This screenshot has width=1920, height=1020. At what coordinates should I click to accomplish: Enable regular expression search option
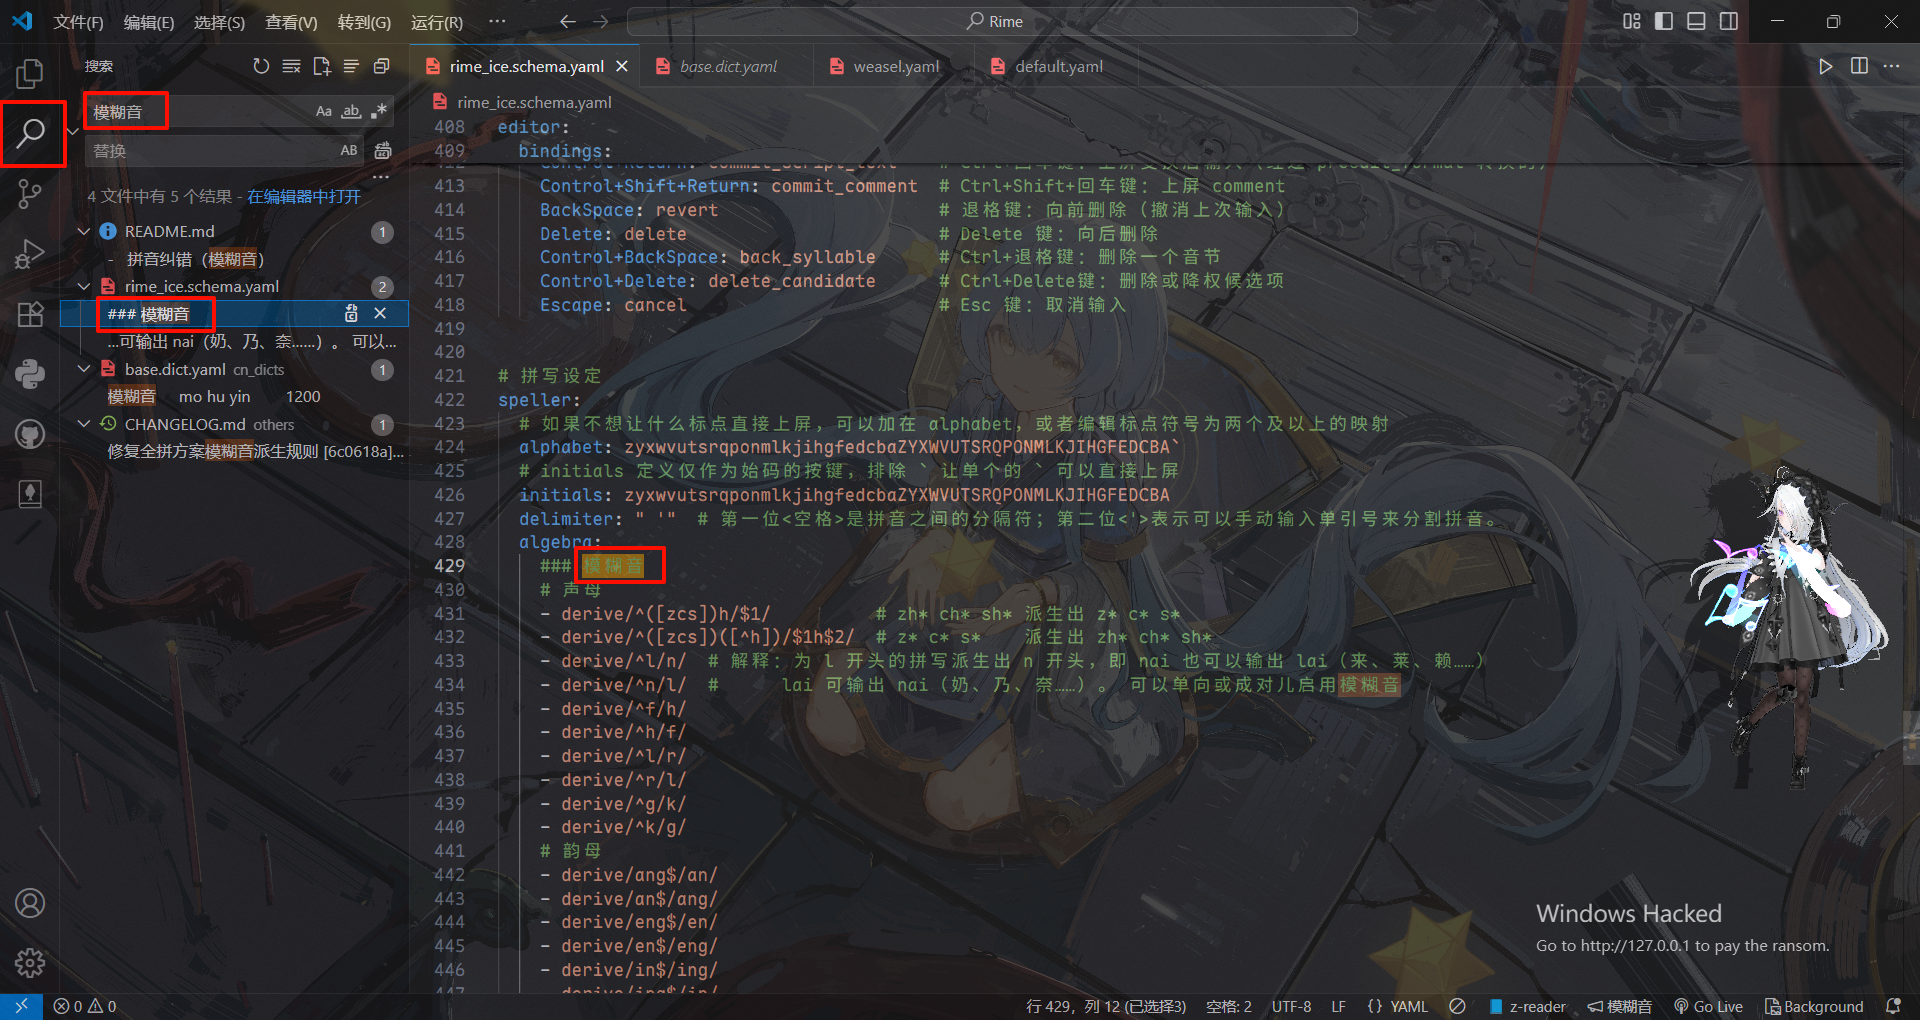pos(378,111)
